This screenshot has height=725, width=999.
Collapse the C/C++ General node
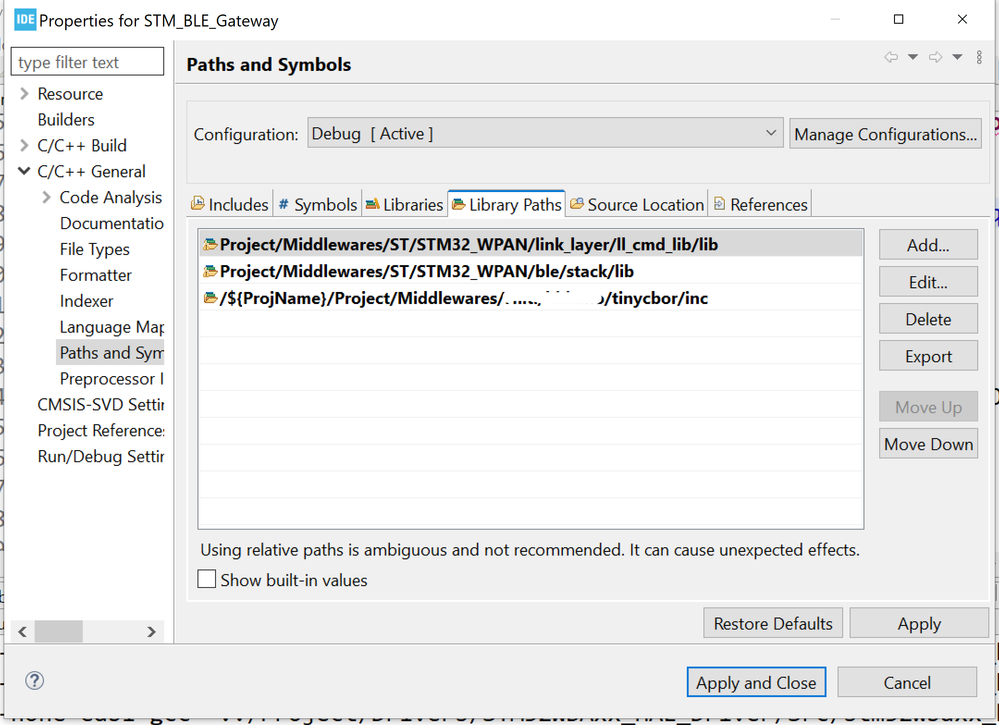(x=24, y=171)
